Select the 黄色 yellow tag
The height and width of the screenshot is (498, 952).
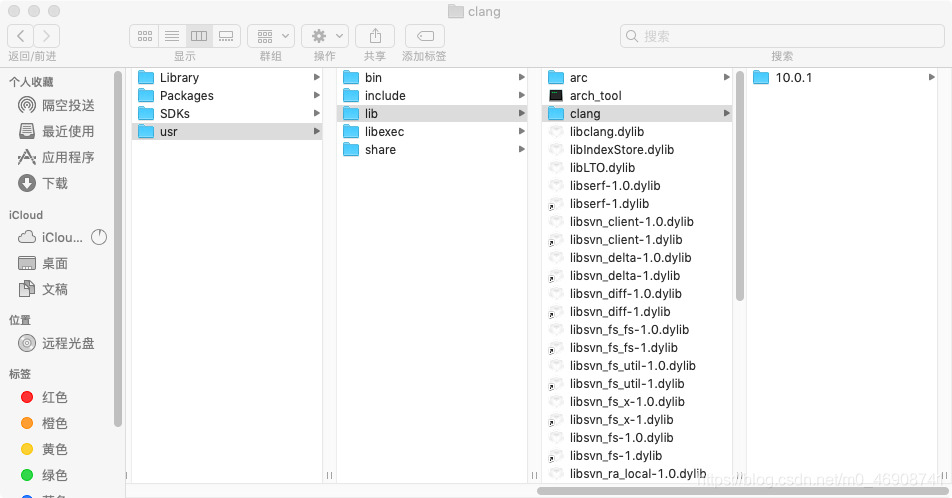pyautogui.click(x=44, y=449)
